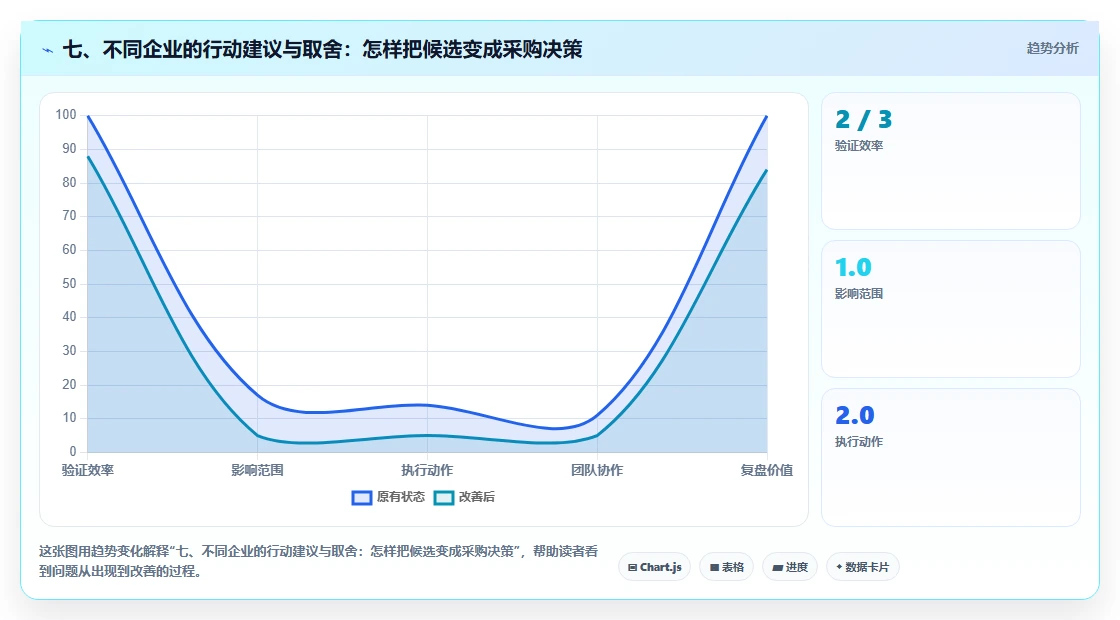Screen dimensions: 1120x620
Task: Click the 影响范围 x-axis label
Action: tap(257, 470)
